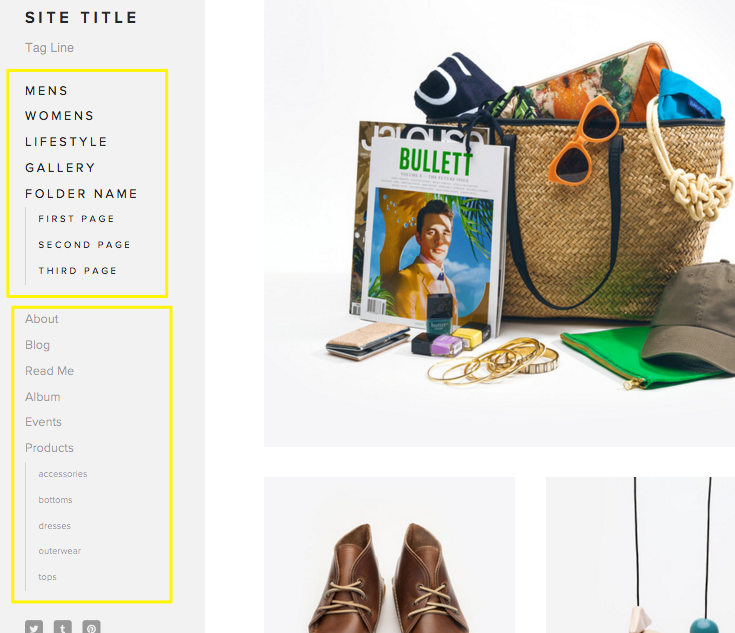Visit the Blog link
The height and width of the screenshot is (633, 735).
38,345
